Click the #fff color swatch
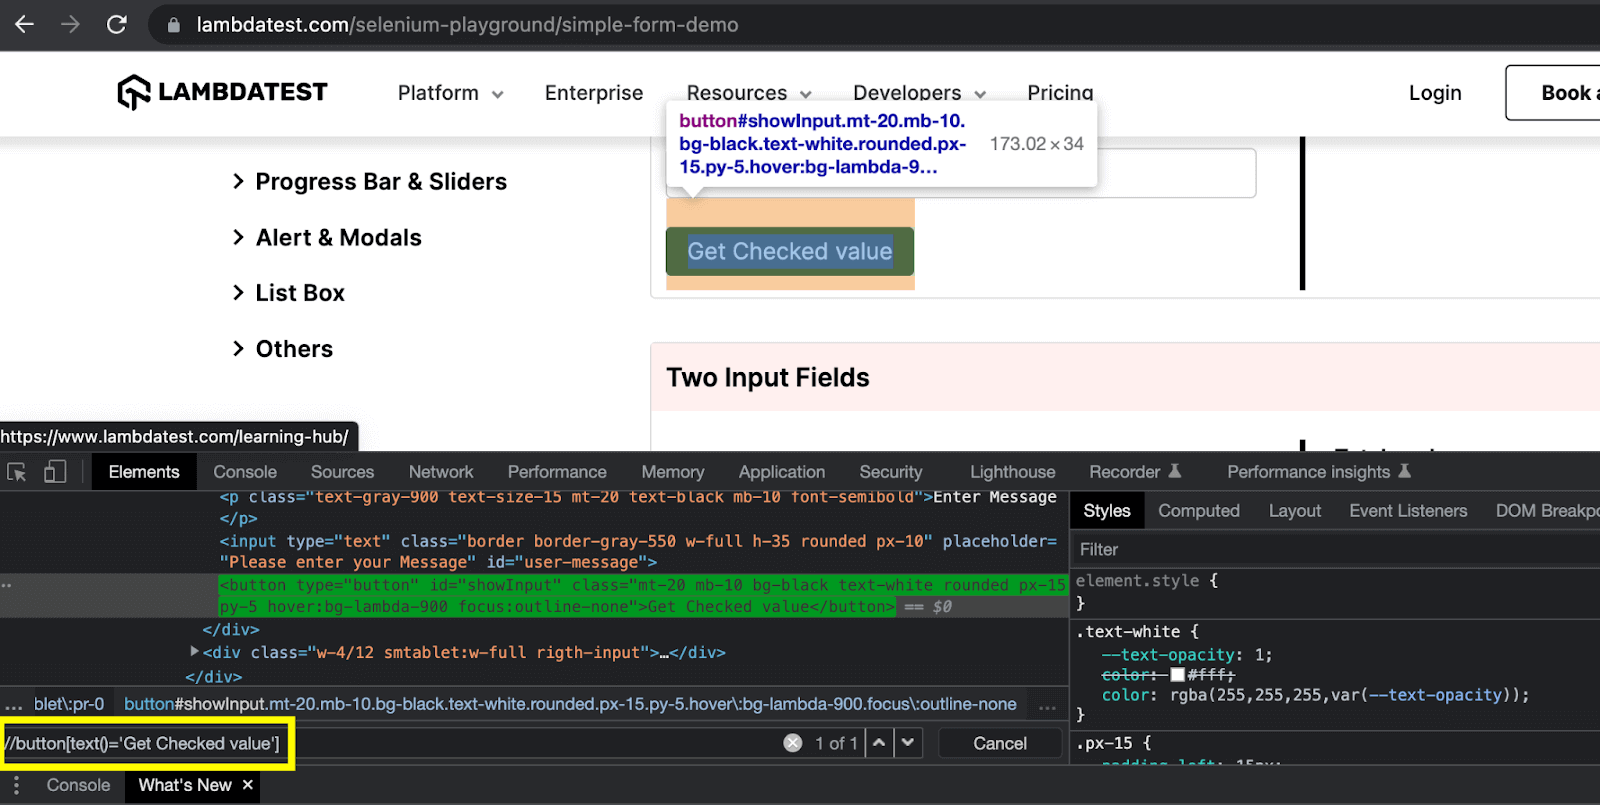This screenshot has height=805, width=1600. click(x=1177, y=675)
